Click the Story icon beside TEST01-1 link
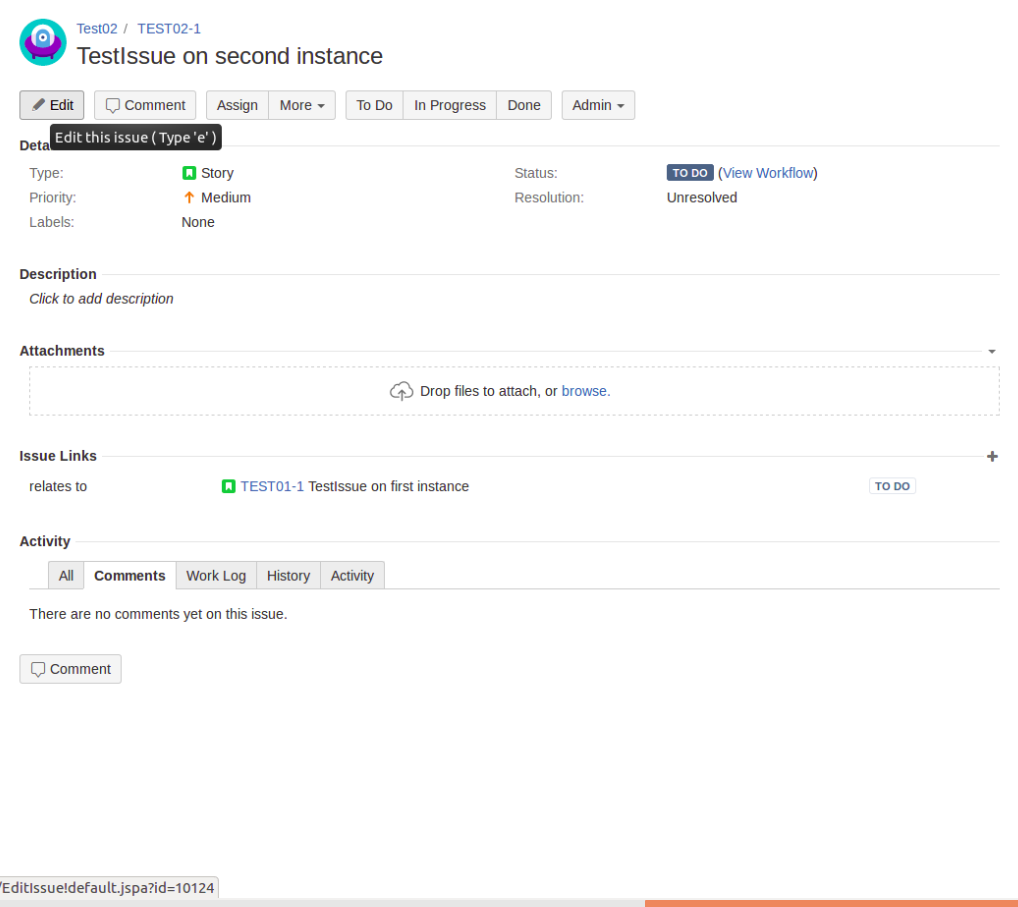Image resolution: width=1018 pixels, height=907 pixels. coord(229,486)
